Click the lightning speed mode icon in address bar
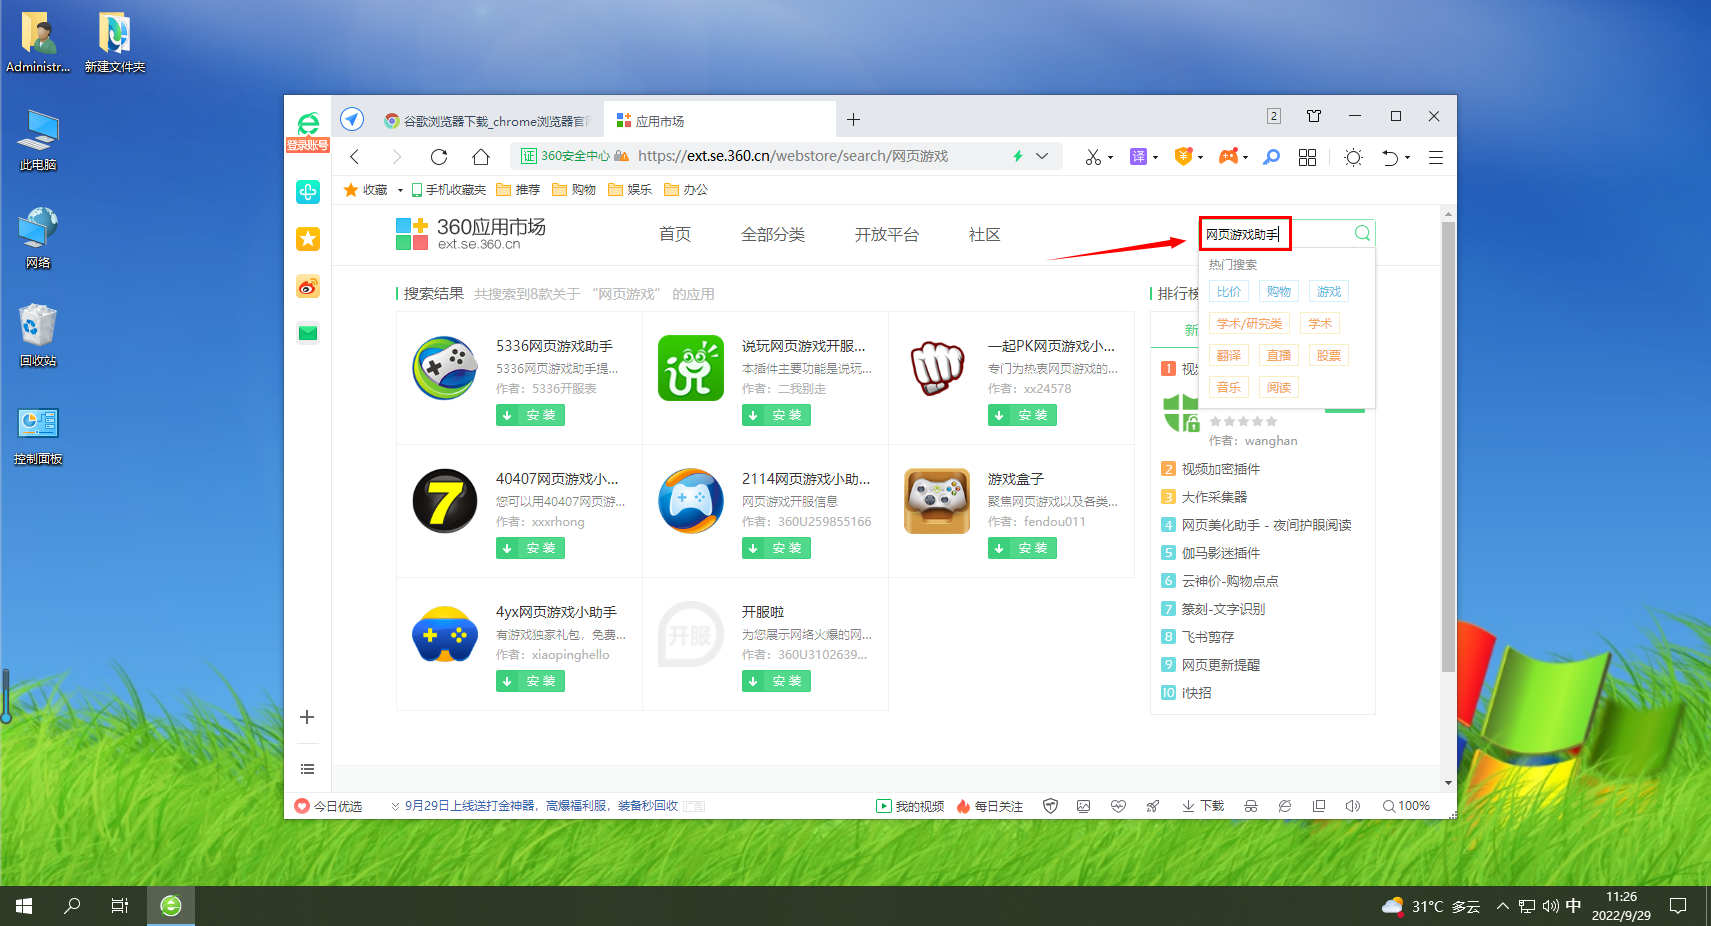This screenshot has height=926, width=1711. click(x=1018, y=156)
